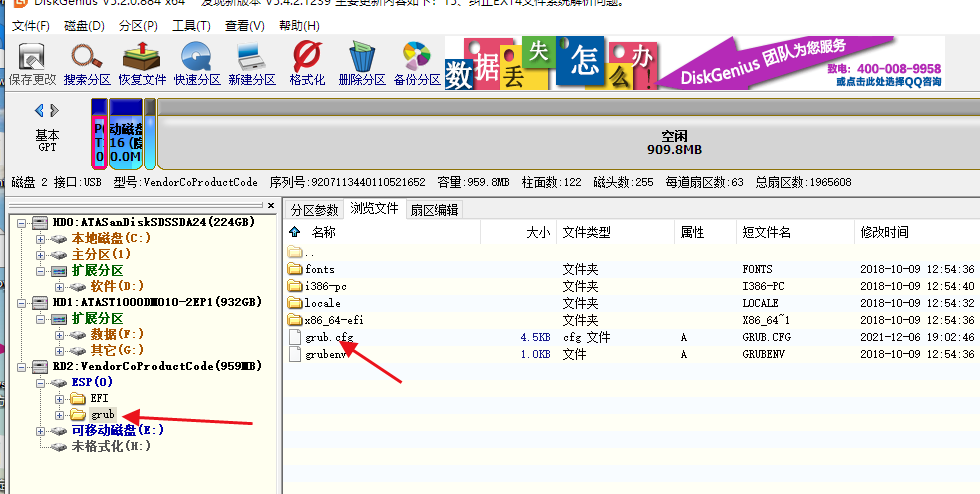Select the grub folder in the tree
Screen dimensions: 980x494
click(x=102, y=415)
